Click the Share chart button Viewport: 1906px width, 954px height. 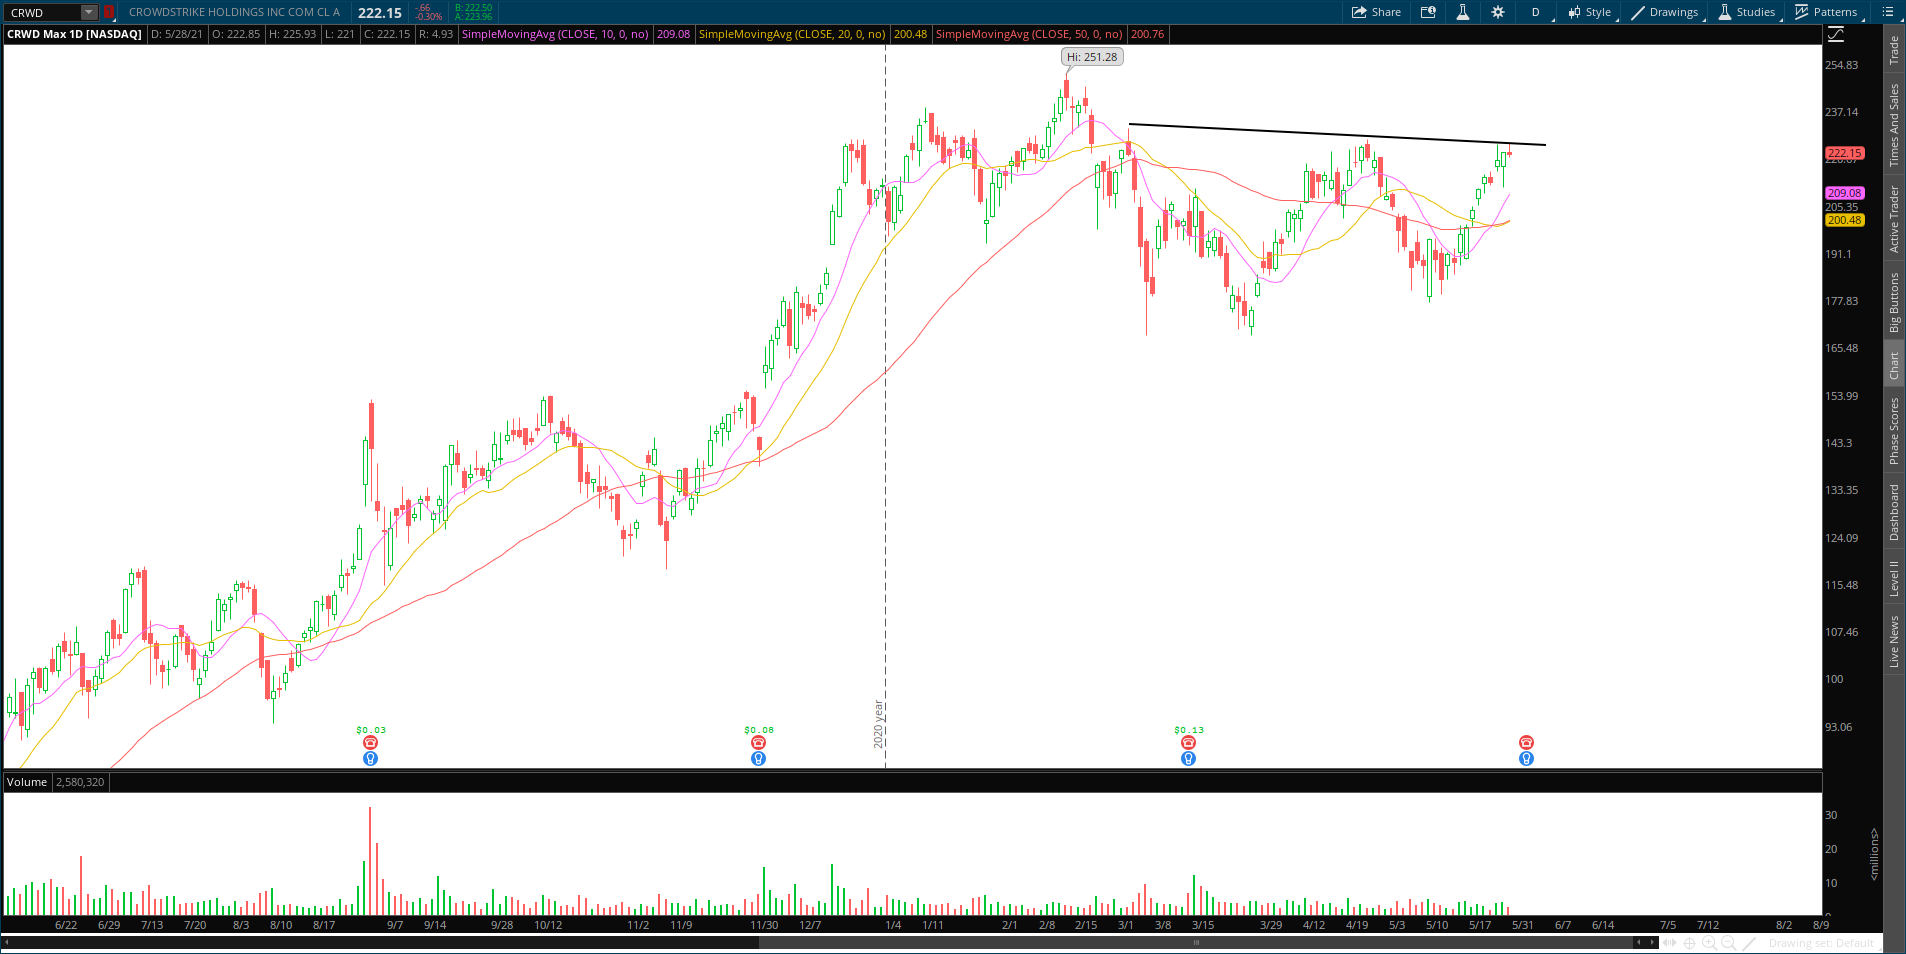pos(1376,12)
